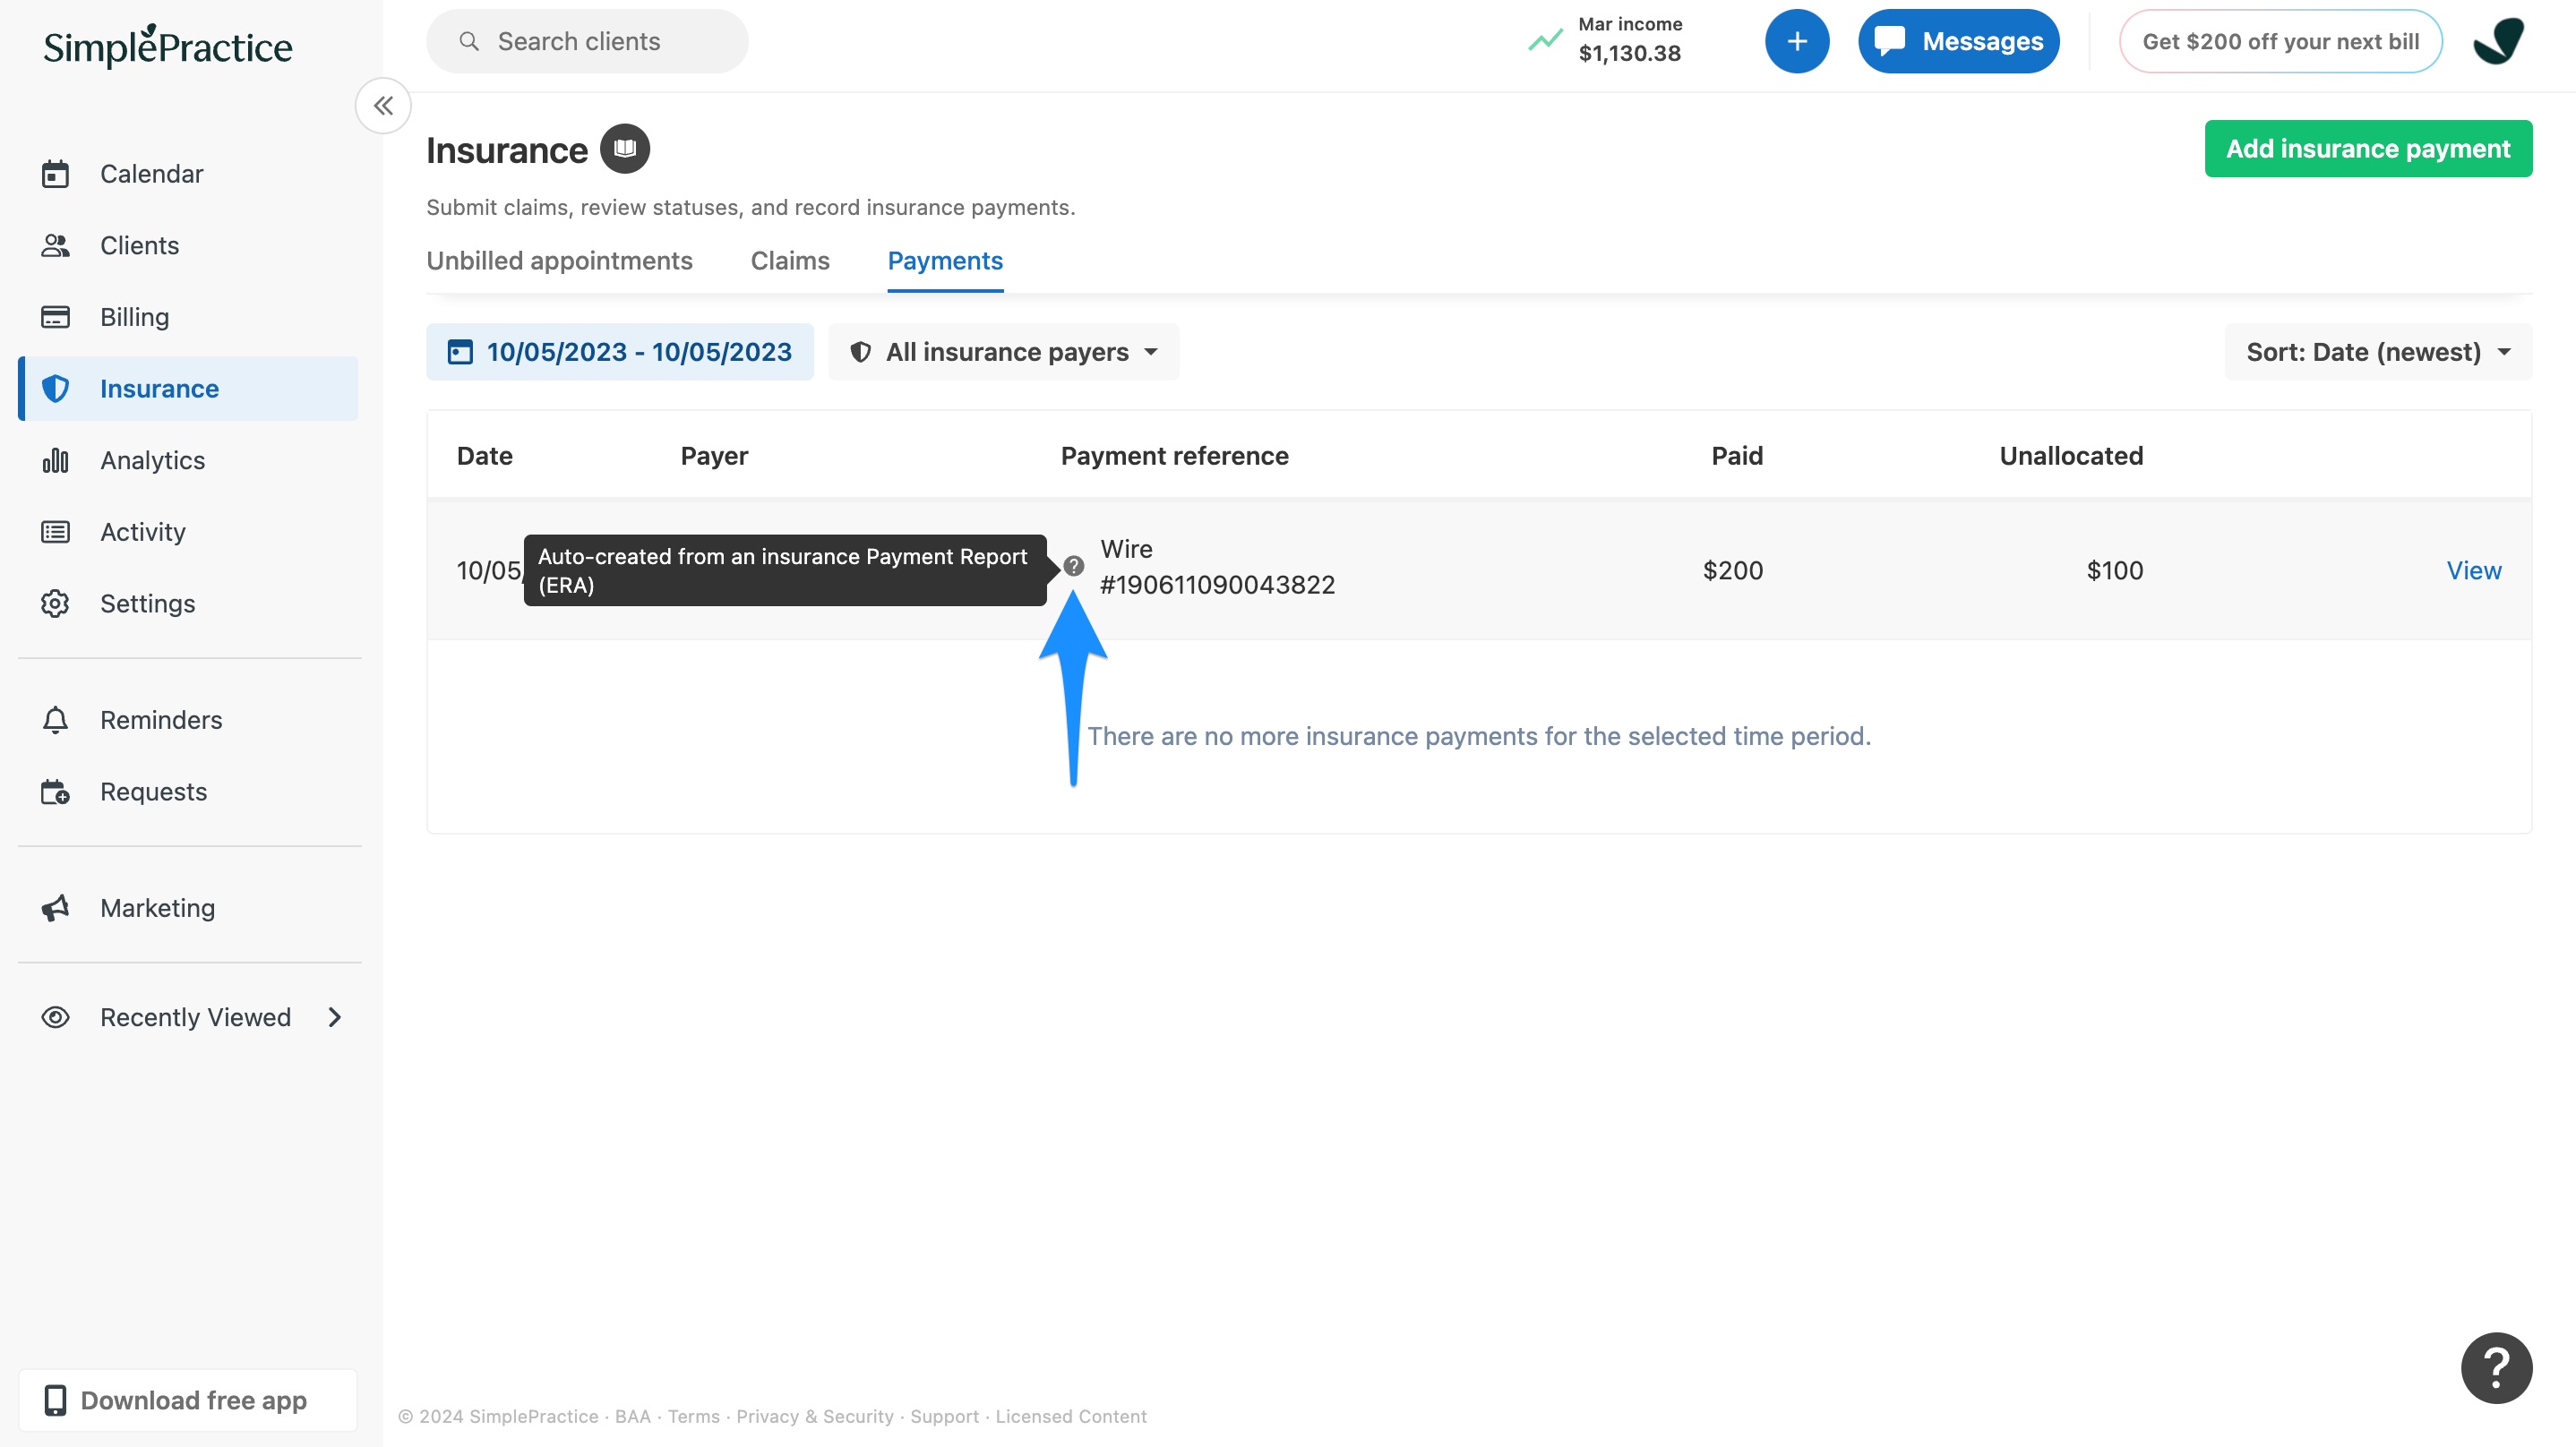Open the Insurance help guide book icon
2576x1447 pixels.
click(x=626, y=148)
